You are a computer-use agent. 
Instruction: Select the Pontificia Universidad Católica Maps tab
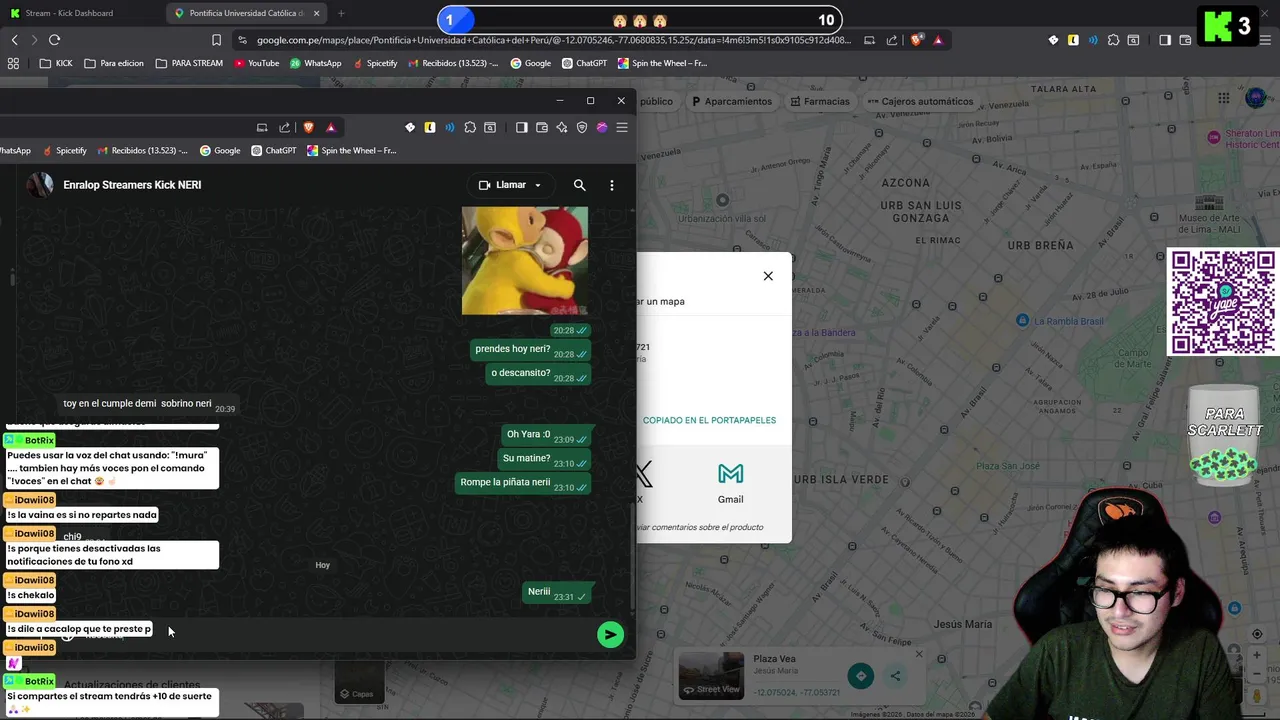click(247, 13)
